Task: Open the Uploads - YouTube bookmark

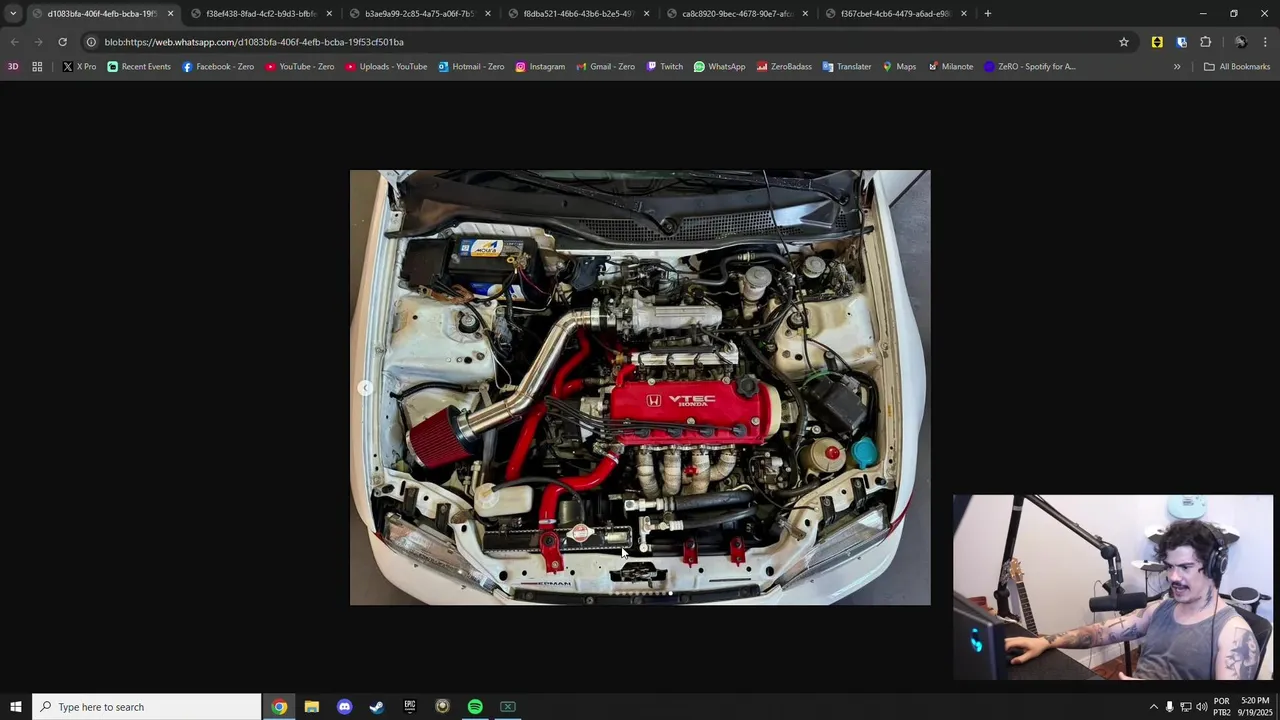Action: (386, 67)
